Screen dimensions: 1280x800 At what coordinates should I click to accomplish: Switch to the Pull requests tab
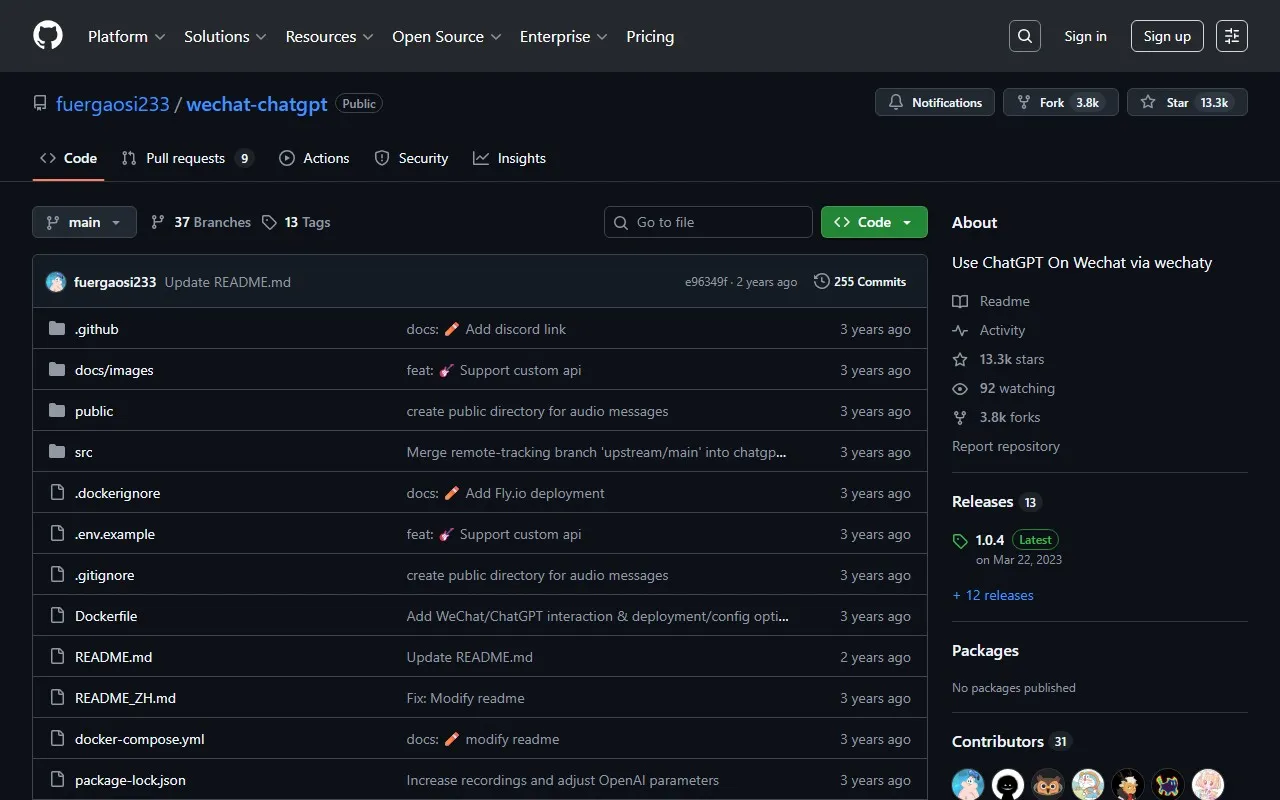[x=186, y=158]
